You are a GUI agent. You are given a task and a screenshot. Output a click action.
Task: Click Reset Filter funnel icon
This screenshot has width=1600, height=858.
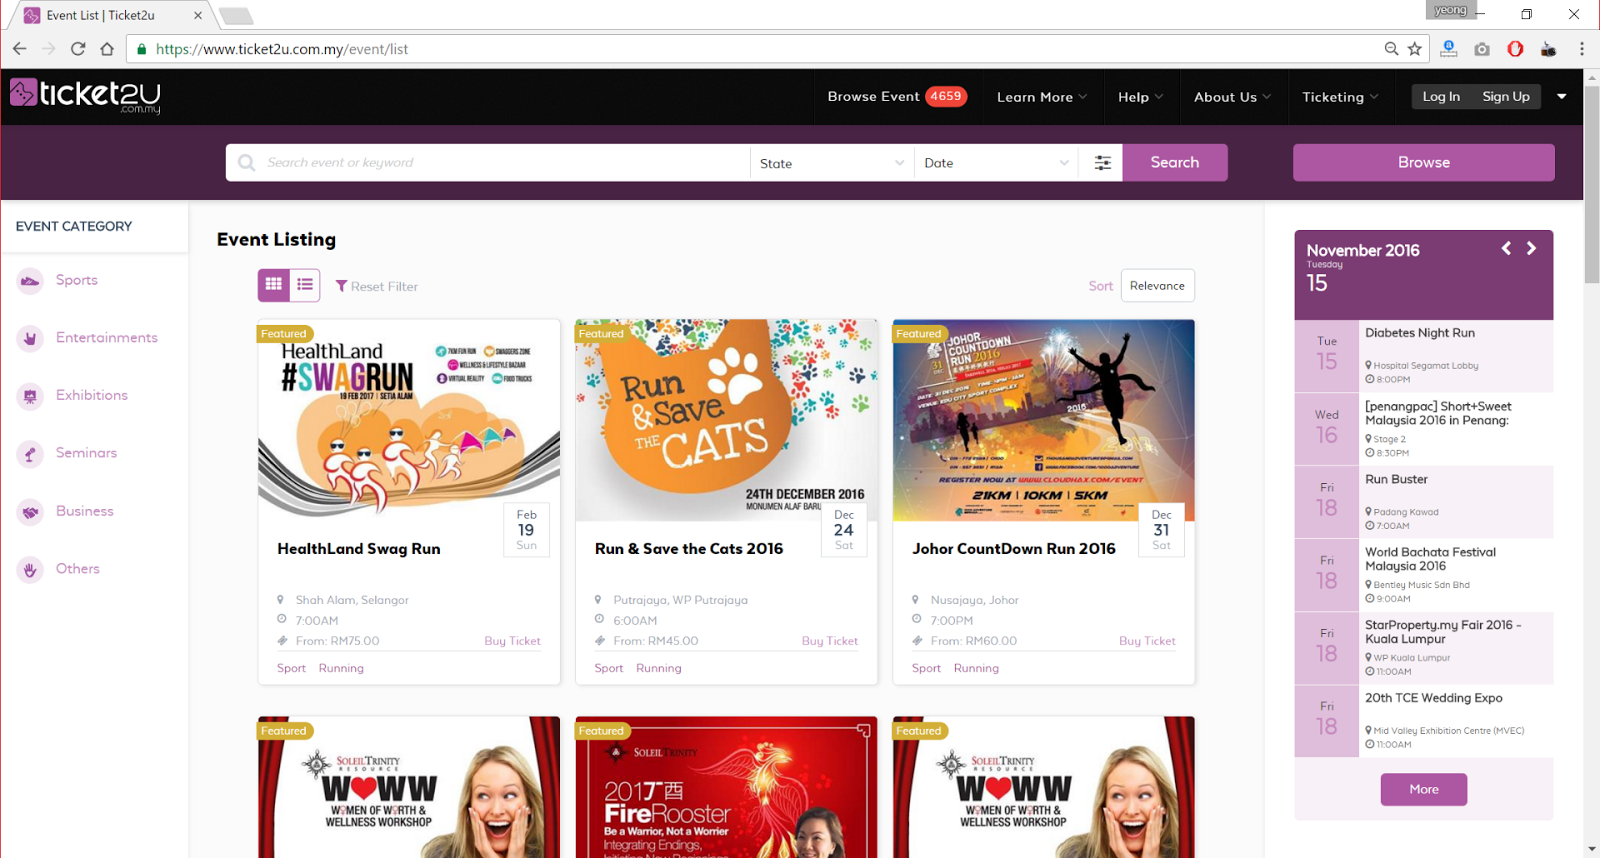tap(341, 286)
